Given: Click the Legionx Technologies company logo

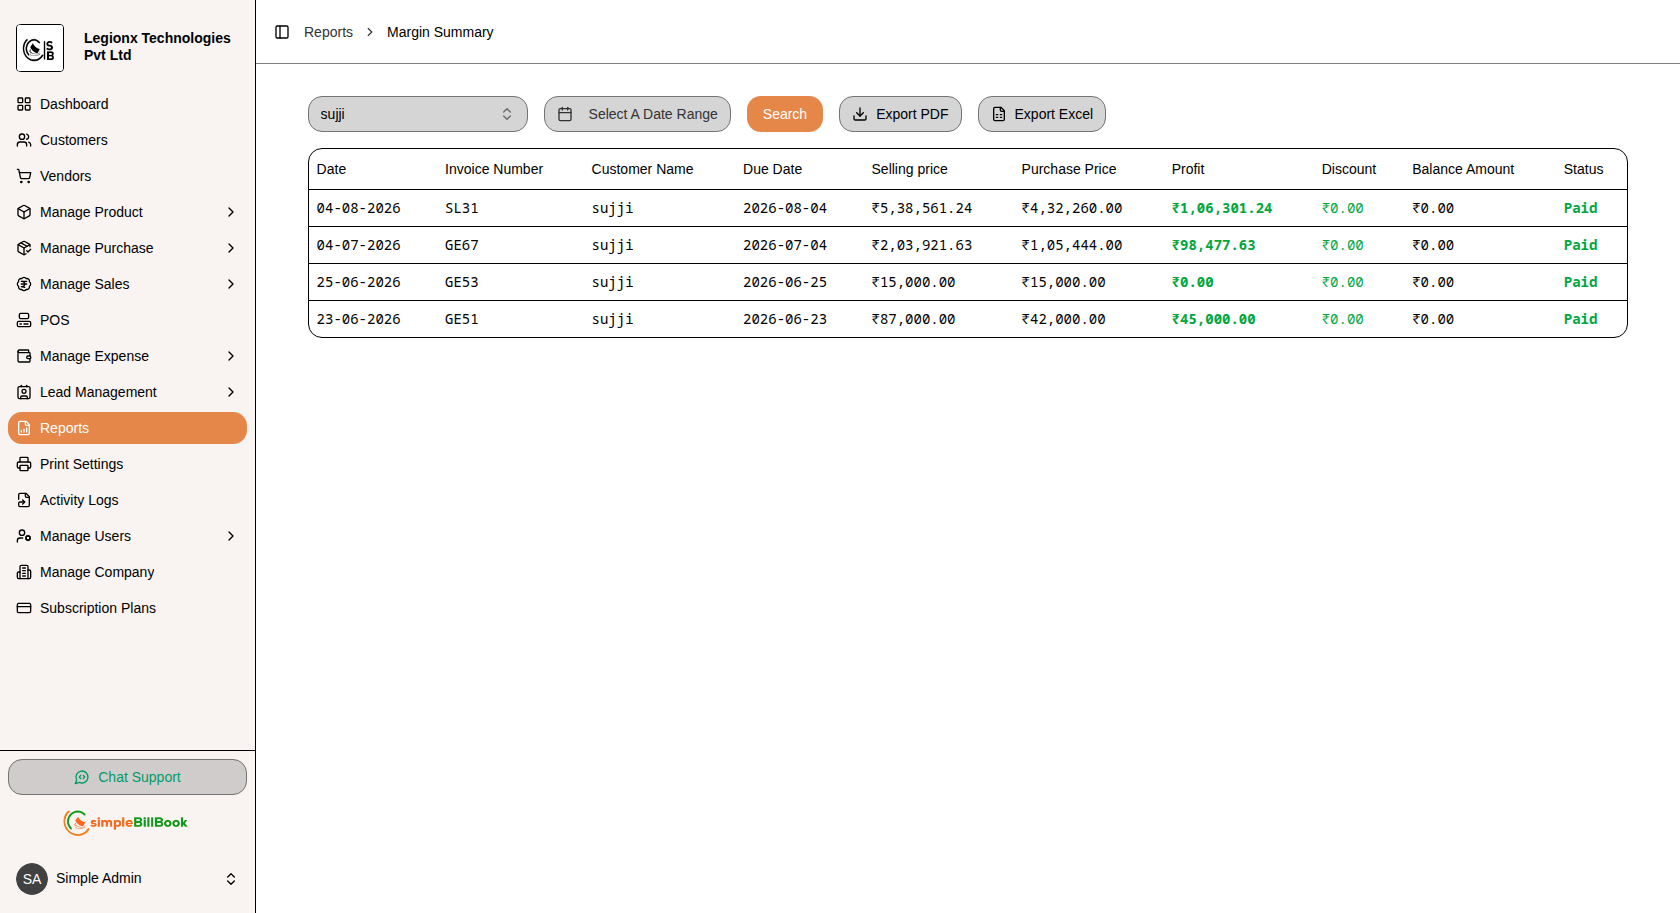Looking at the screenshot, I should coord(40,48).
